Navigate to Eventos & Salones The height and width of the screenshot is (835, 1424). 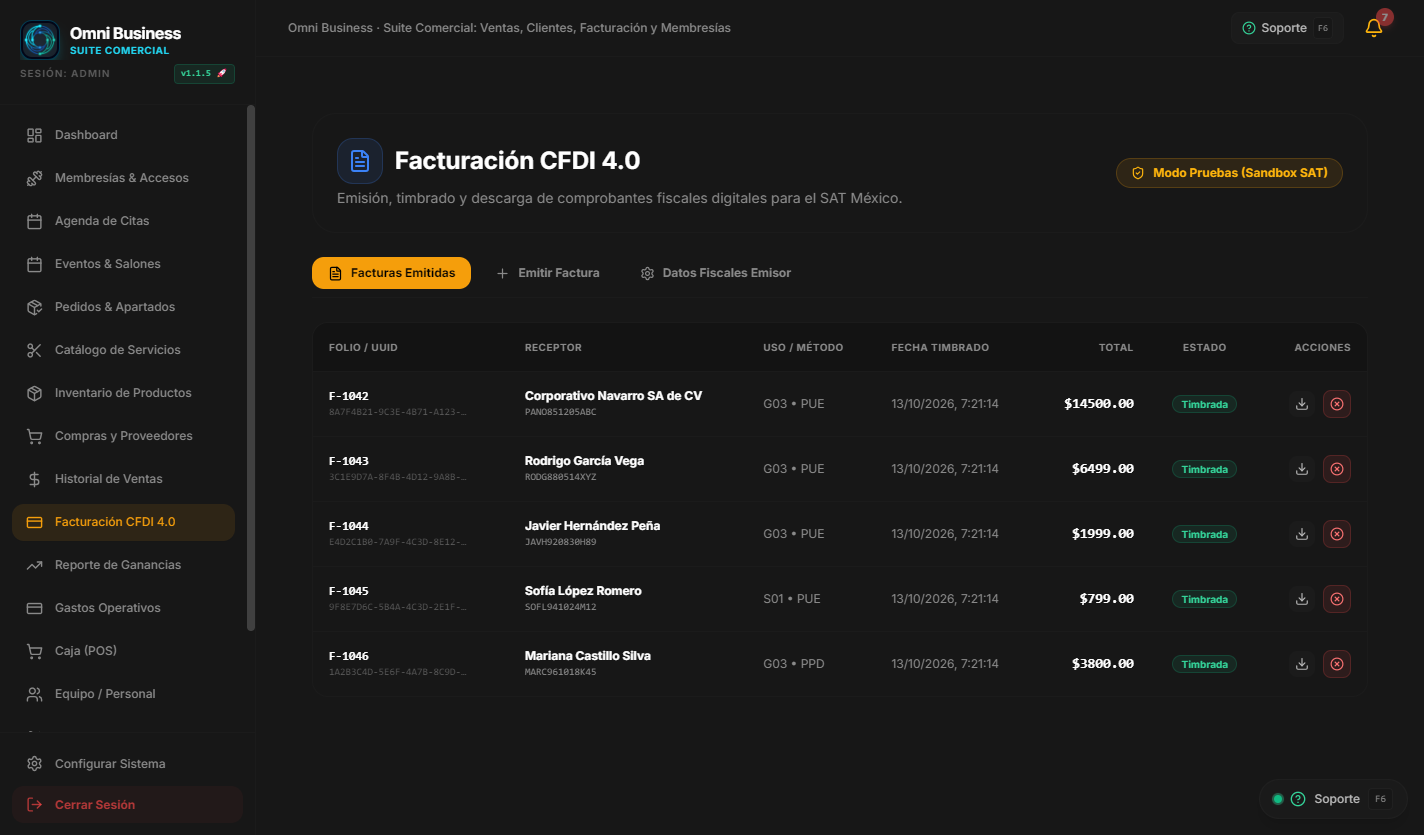(123, 264)
